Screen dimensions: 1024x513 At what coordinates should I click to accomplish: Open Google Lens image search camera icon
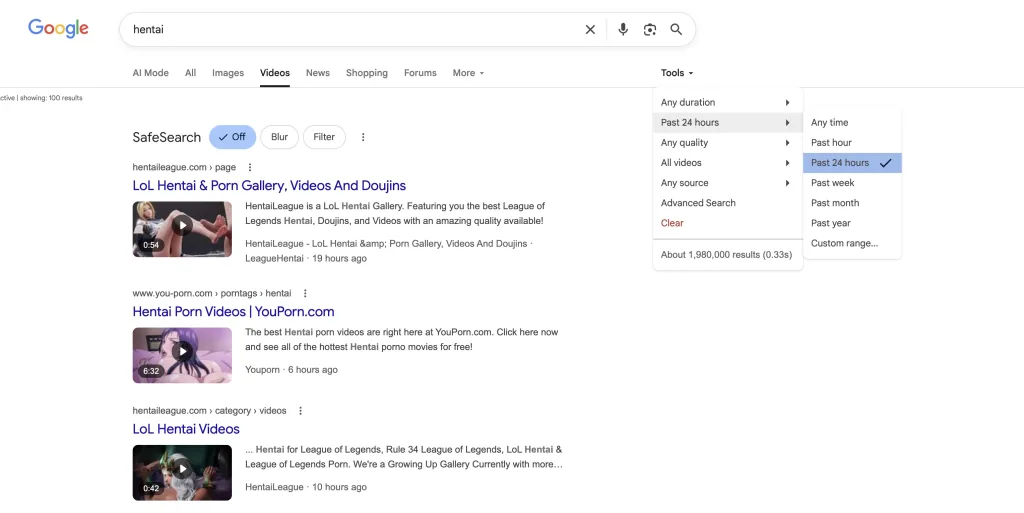(x=650, y=30)
